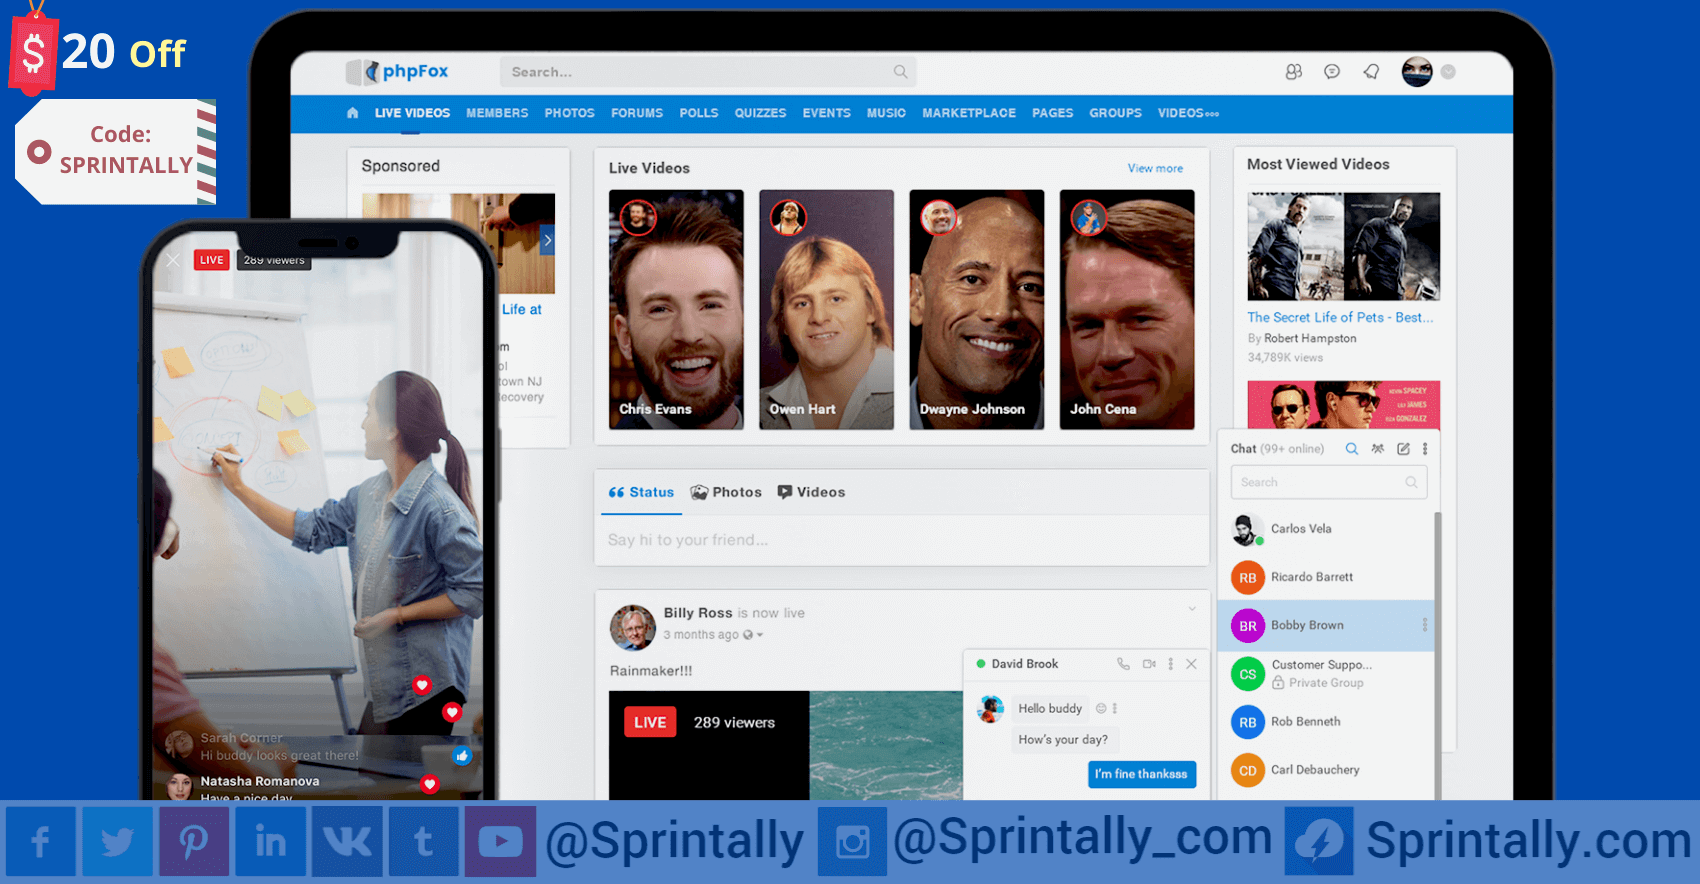Select the Photos tab
The height and width of the screenshot is (884, 1700).
coord(726,492)
